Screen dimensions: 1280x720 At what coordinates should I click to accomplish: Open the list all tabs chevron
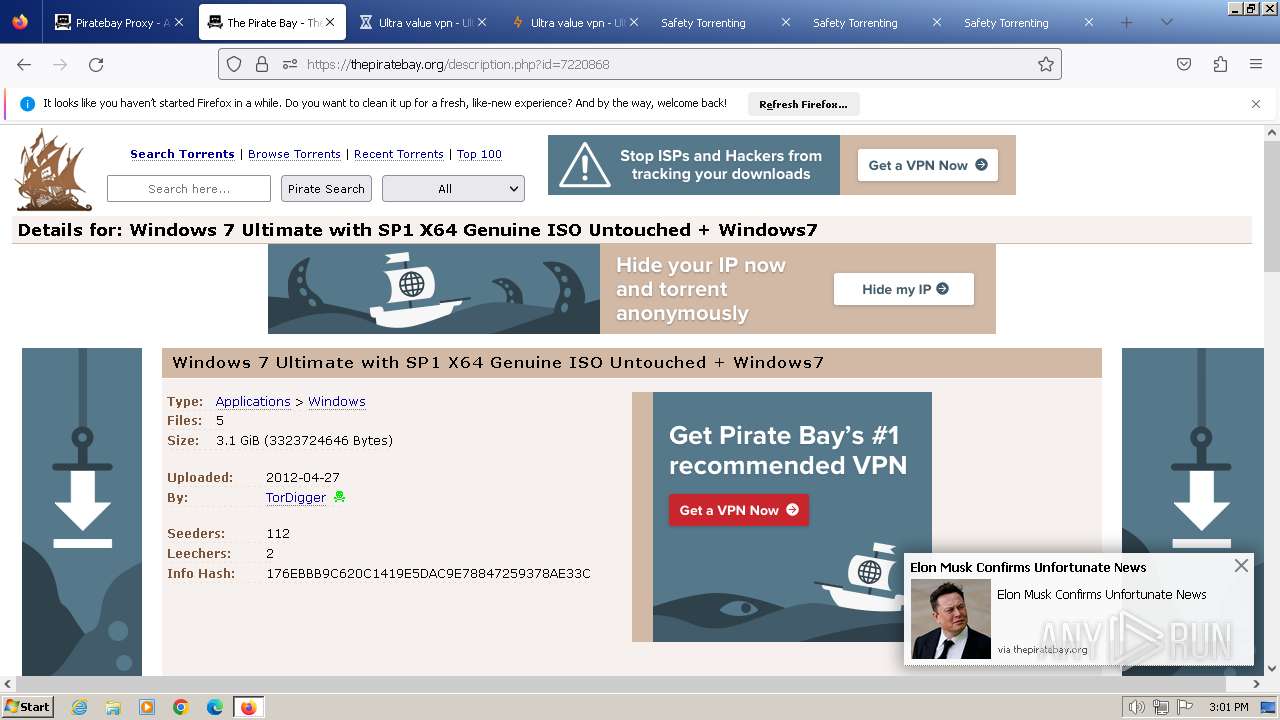[x=1166, y=22]
